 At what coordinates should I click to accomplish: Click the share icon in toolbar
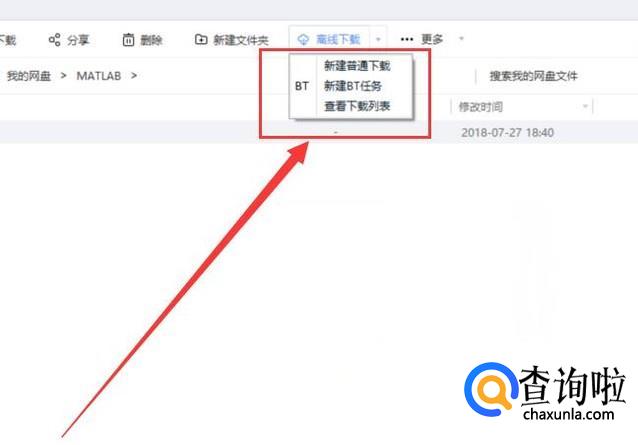pos(55,39)
